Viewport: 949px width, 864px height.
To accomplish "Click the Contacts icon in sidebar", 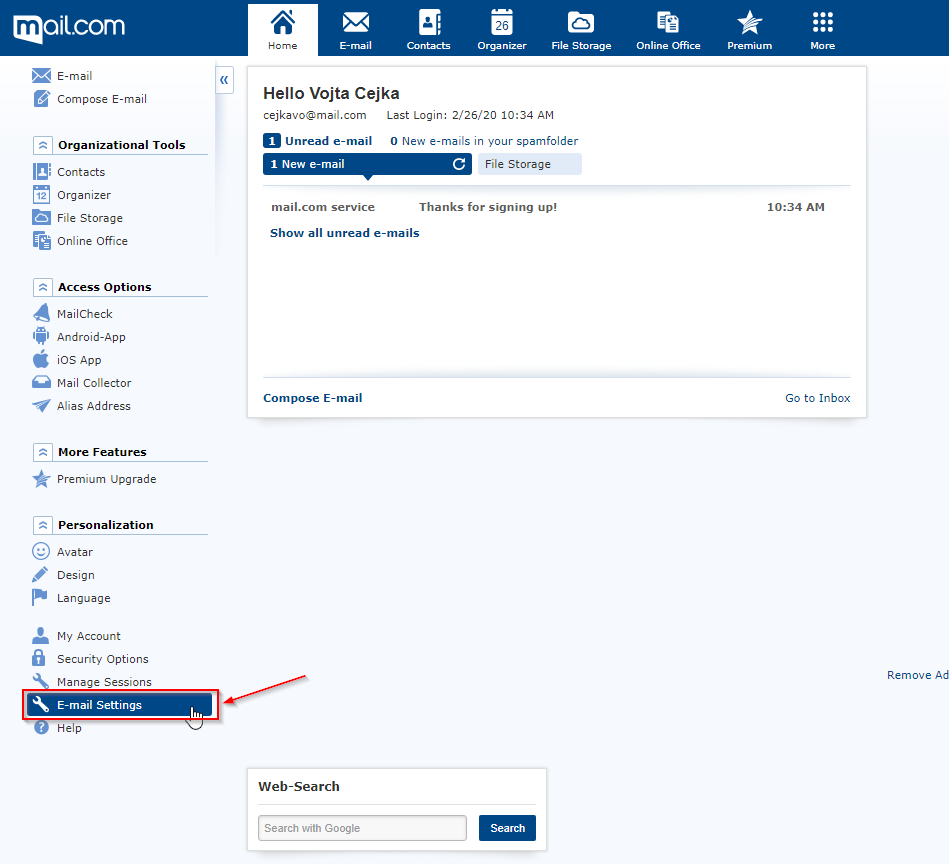I will pos(42,172).
